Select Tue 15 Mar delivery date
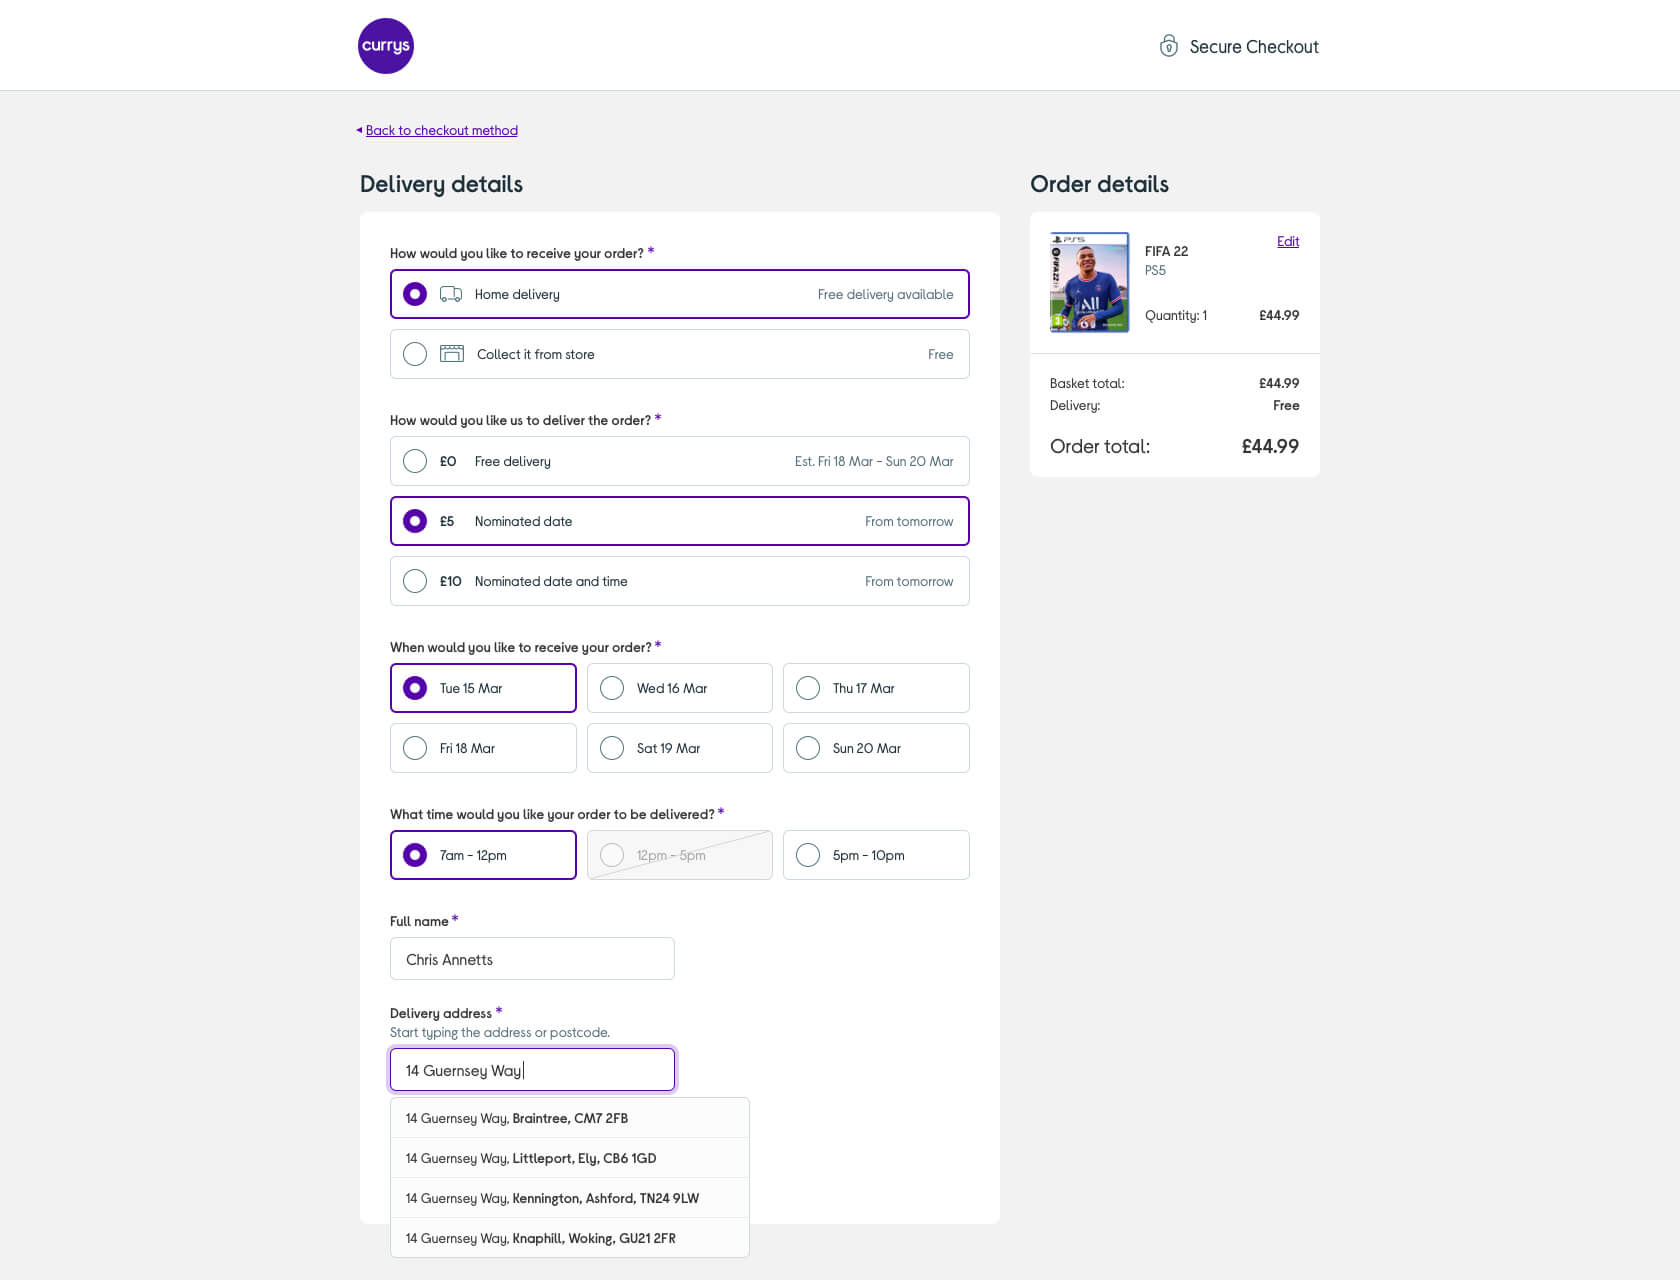 coord(483,688)
